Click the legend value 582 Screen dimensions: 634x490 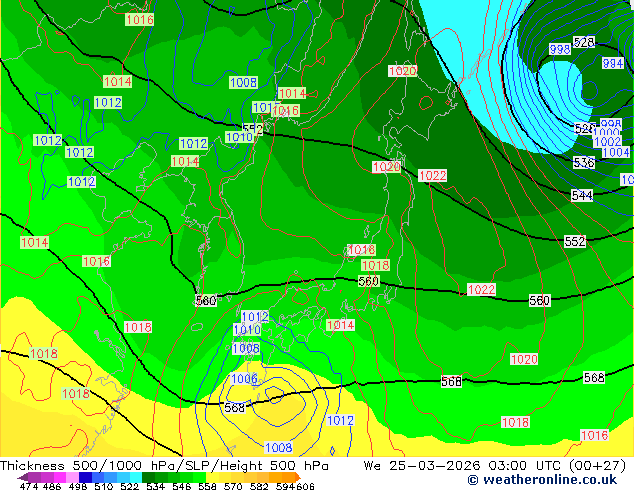pos(259,486)
